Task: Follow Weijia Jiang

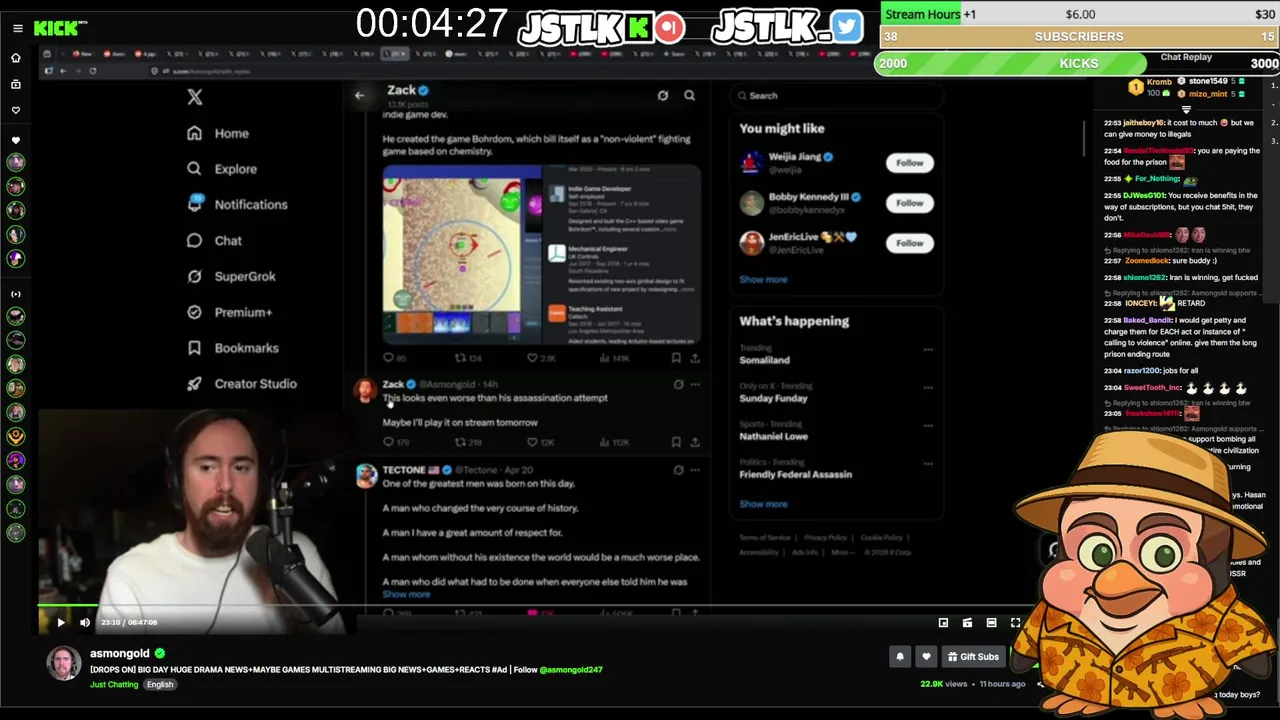Action: [909, 162]
